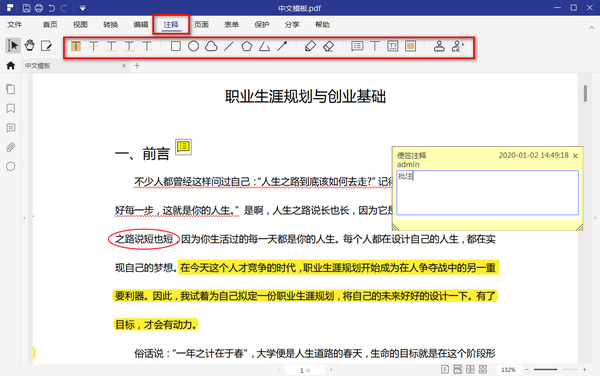Open the attachments side panel

click(11, 147)
